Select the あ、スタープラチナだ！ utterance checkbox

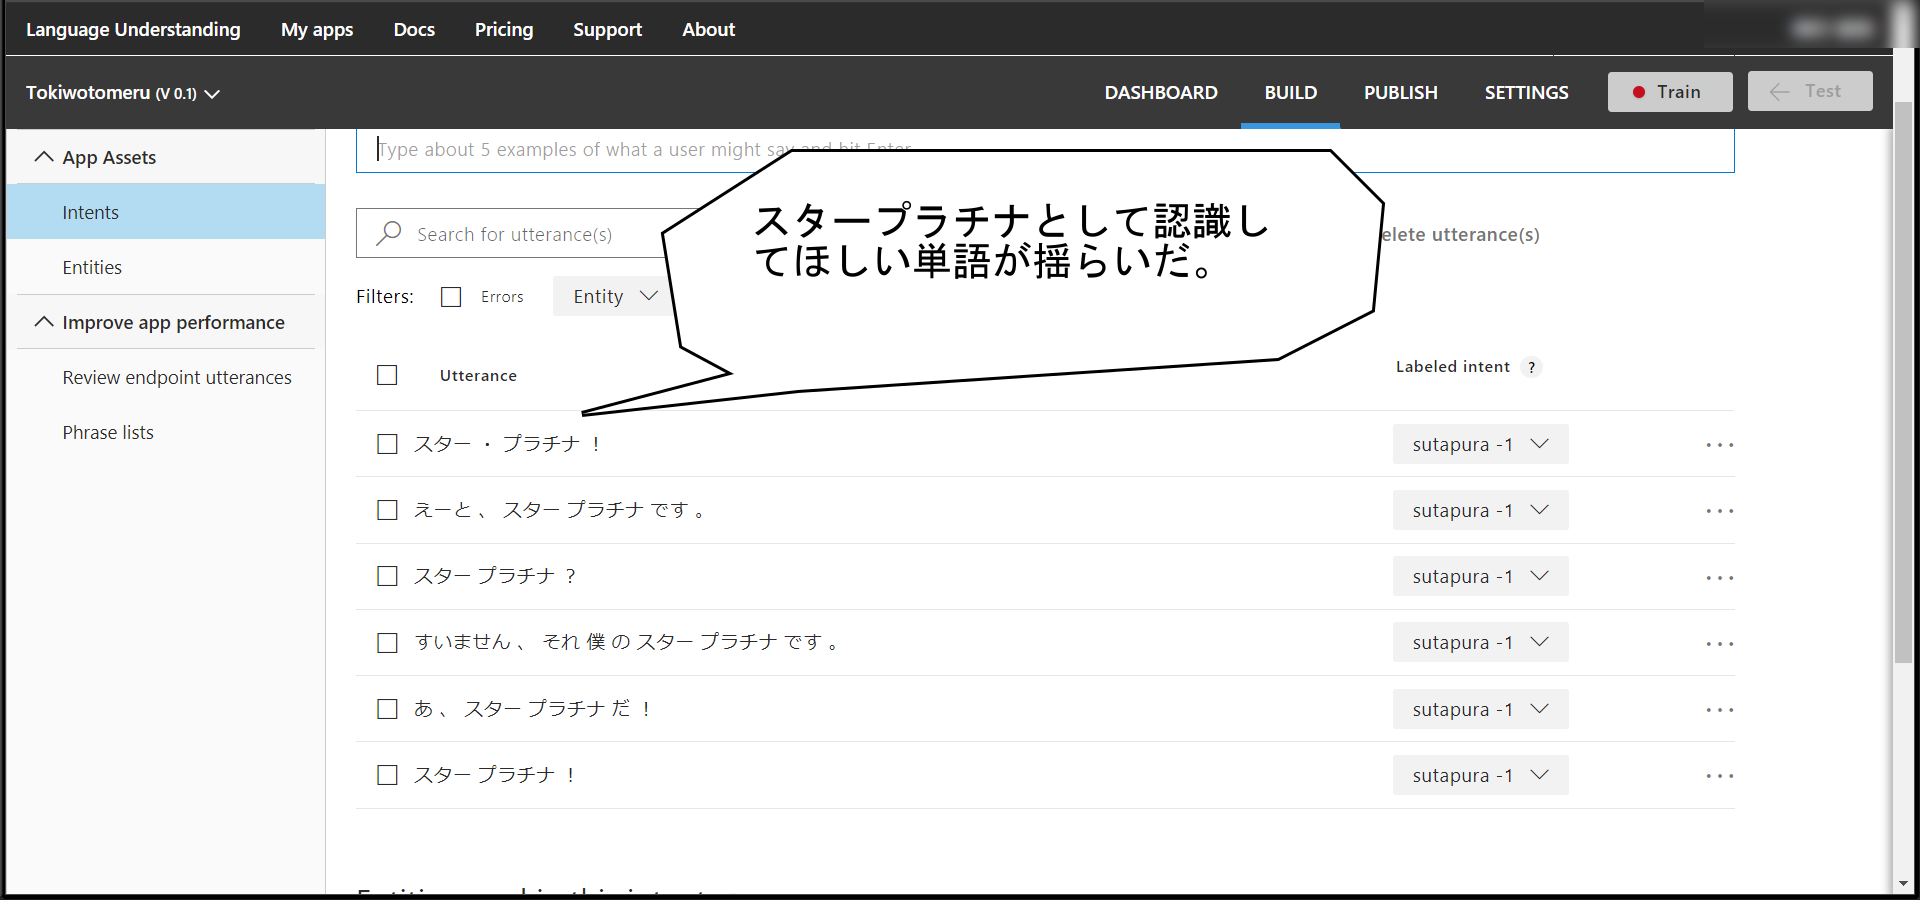tap(387, 709)
